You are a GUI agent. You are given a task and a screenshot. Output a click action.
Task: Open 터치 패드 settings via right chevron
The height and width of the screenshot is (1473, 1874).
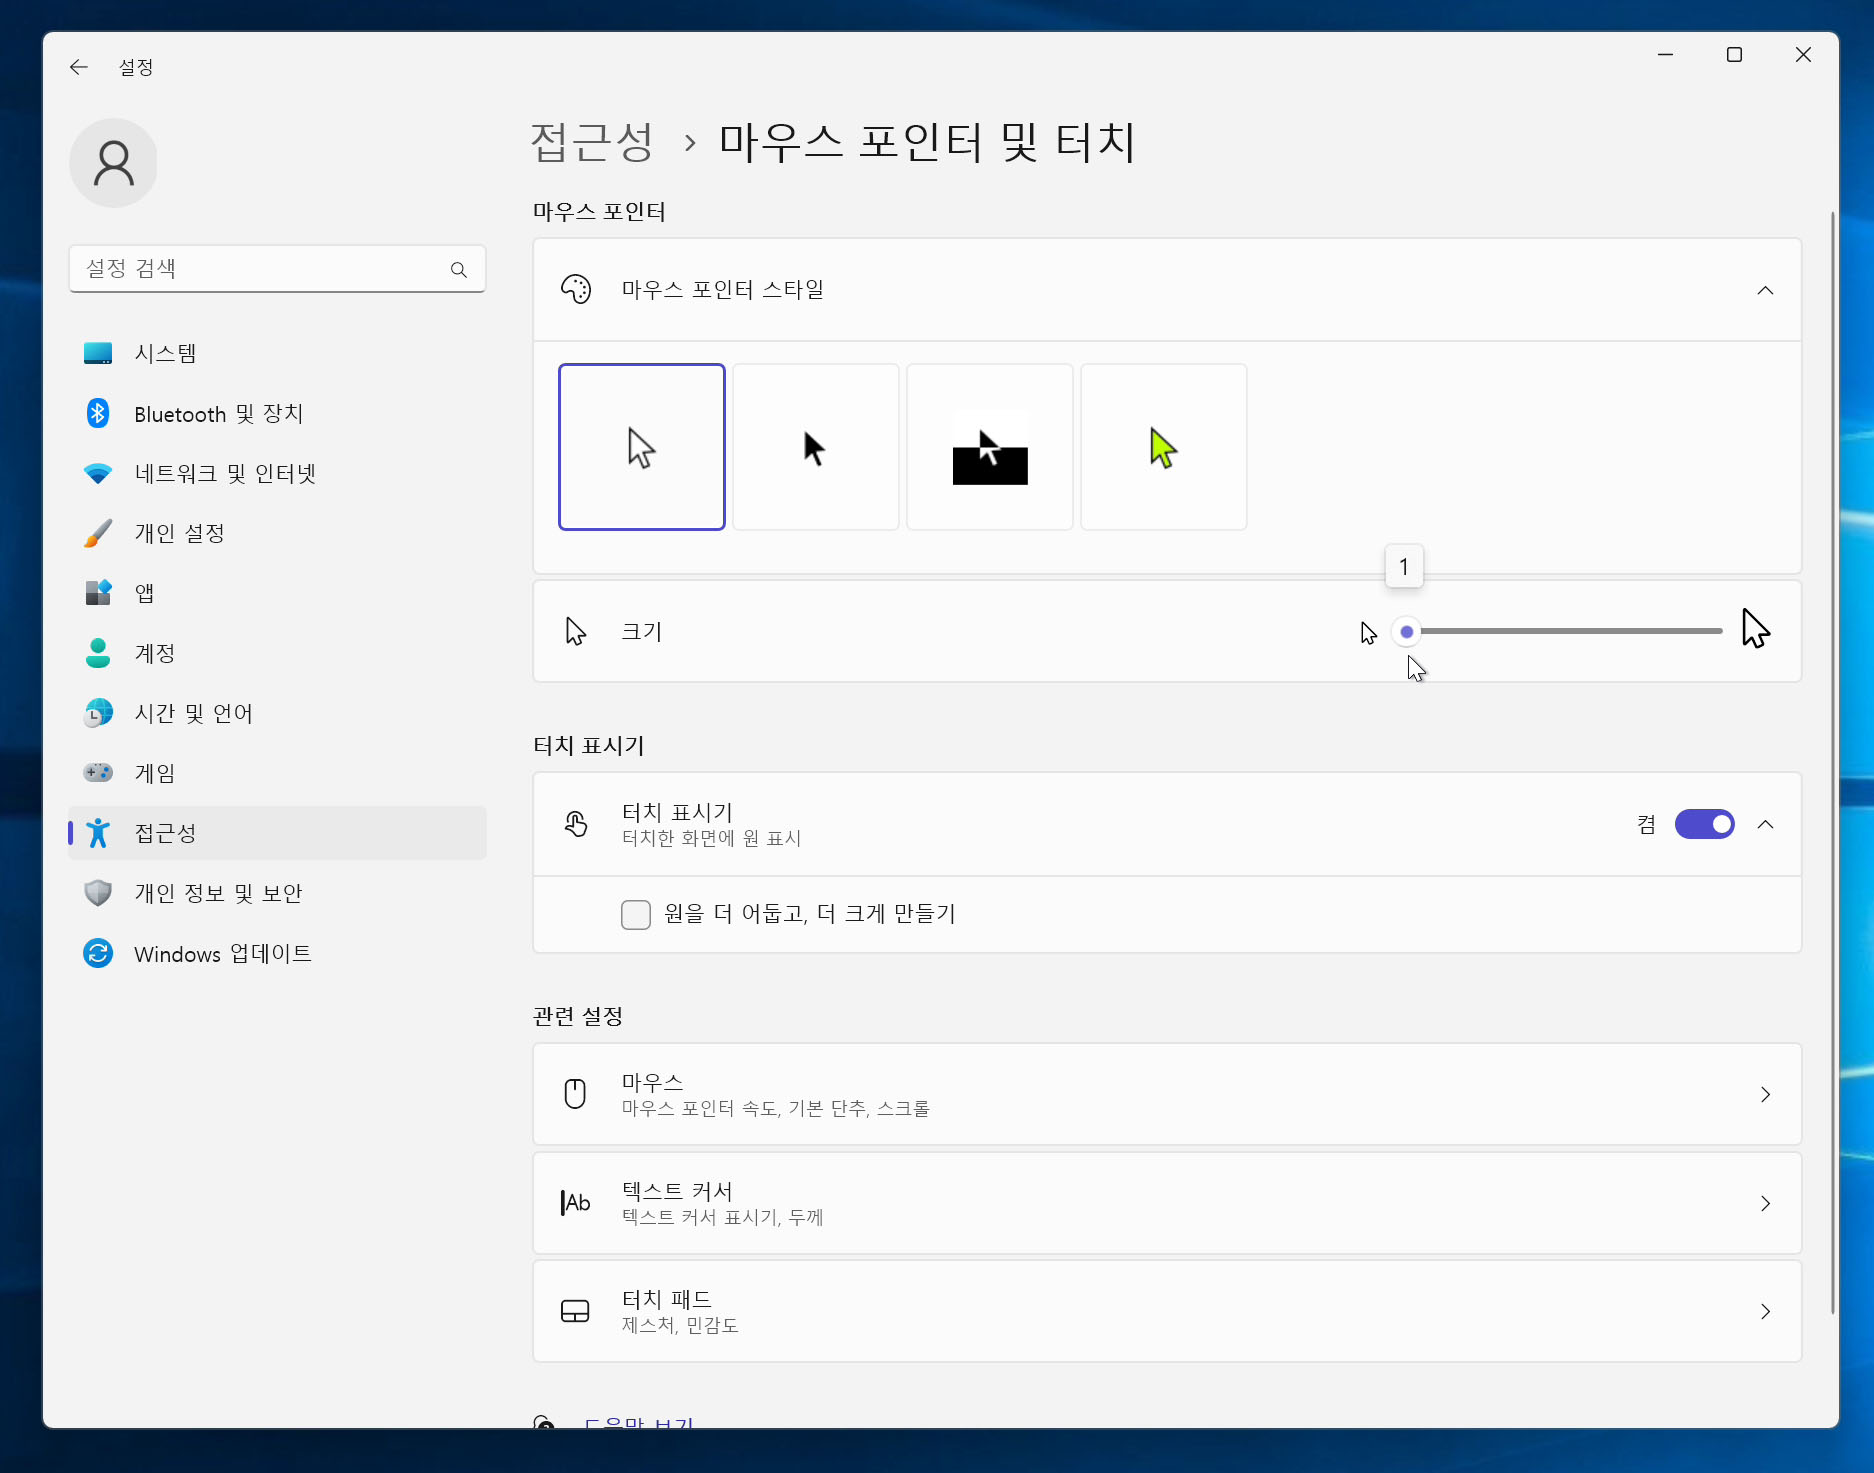tap(1765, 1311)
